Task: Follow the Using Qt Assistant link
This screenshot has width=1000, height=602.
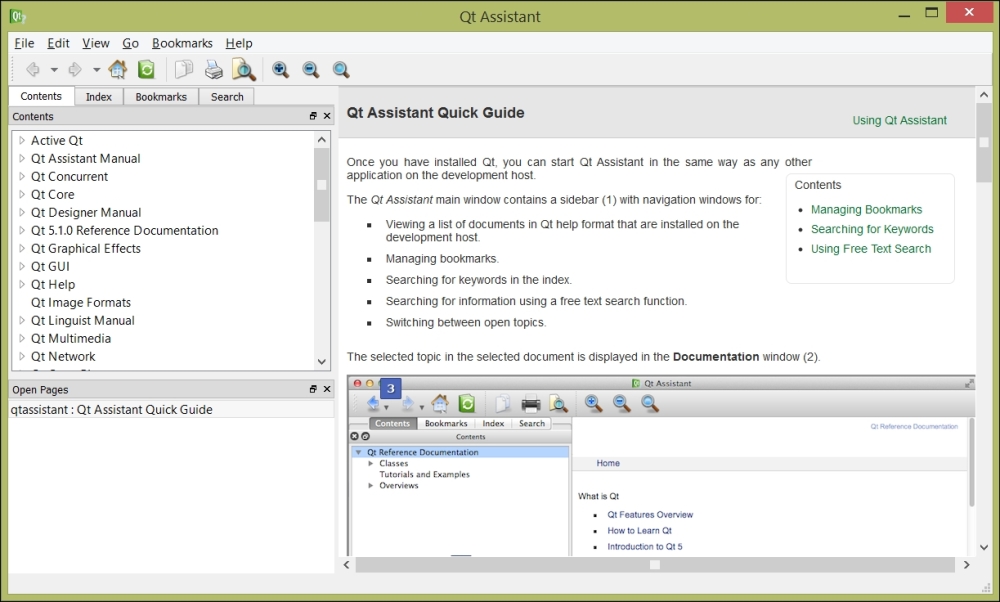Action: 899,121
